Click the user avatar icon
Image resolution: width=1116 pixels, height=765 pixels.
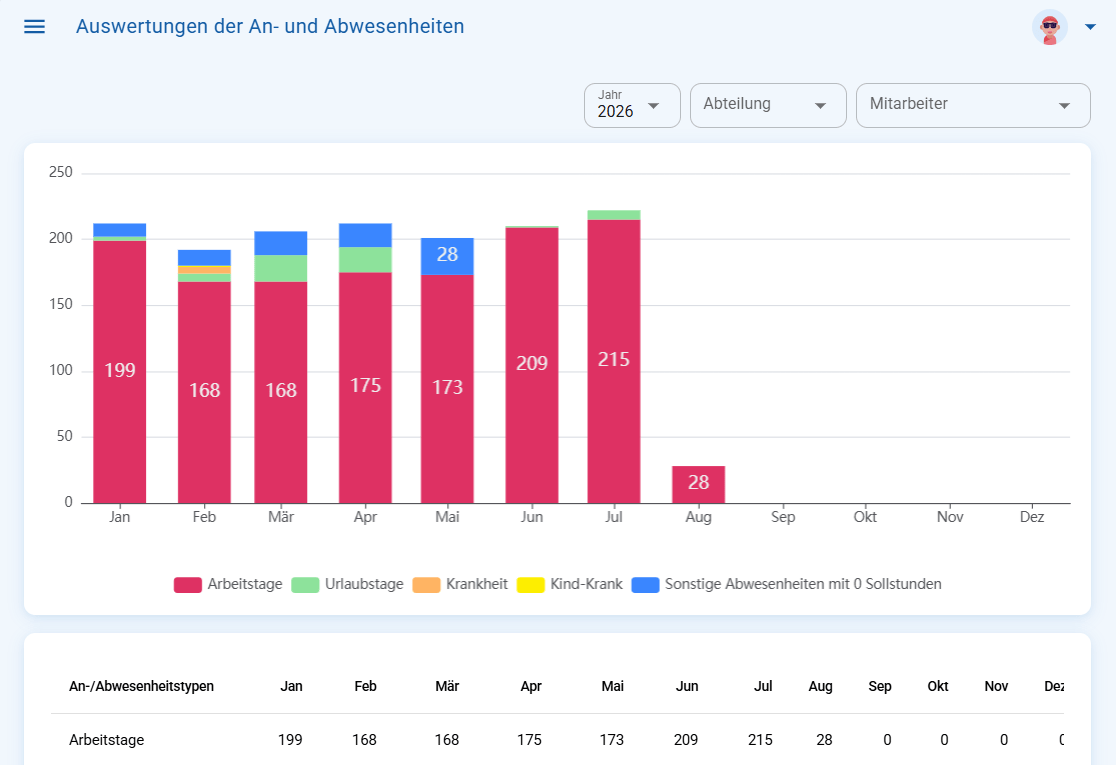pos(1050,27)
